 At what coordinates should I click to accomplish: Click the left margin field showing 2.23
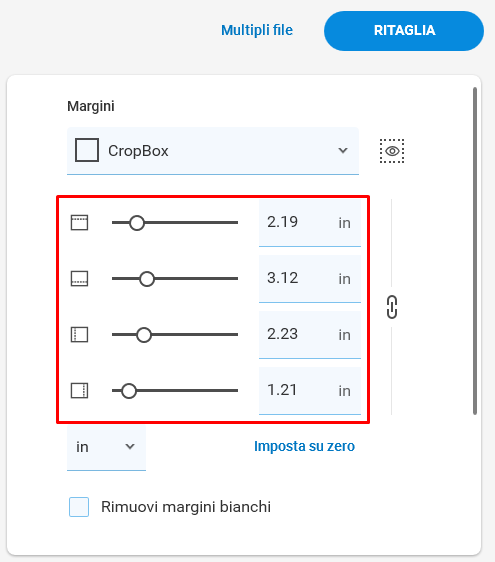[310, 335]
